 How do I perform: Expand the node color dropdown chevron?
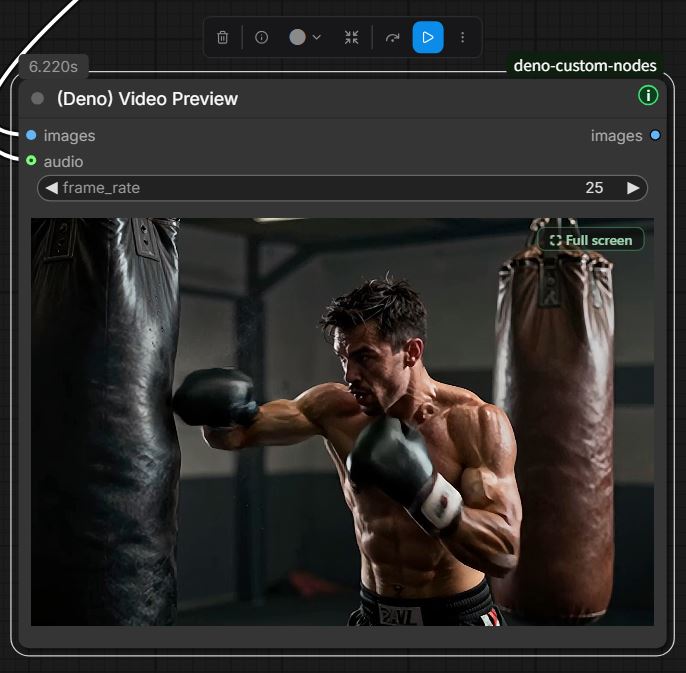(x=317, y=38)
